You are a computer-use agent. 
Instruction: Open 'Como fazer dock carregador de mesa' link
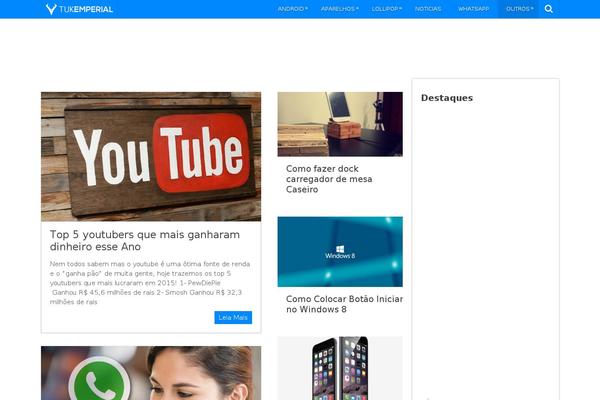329,179
